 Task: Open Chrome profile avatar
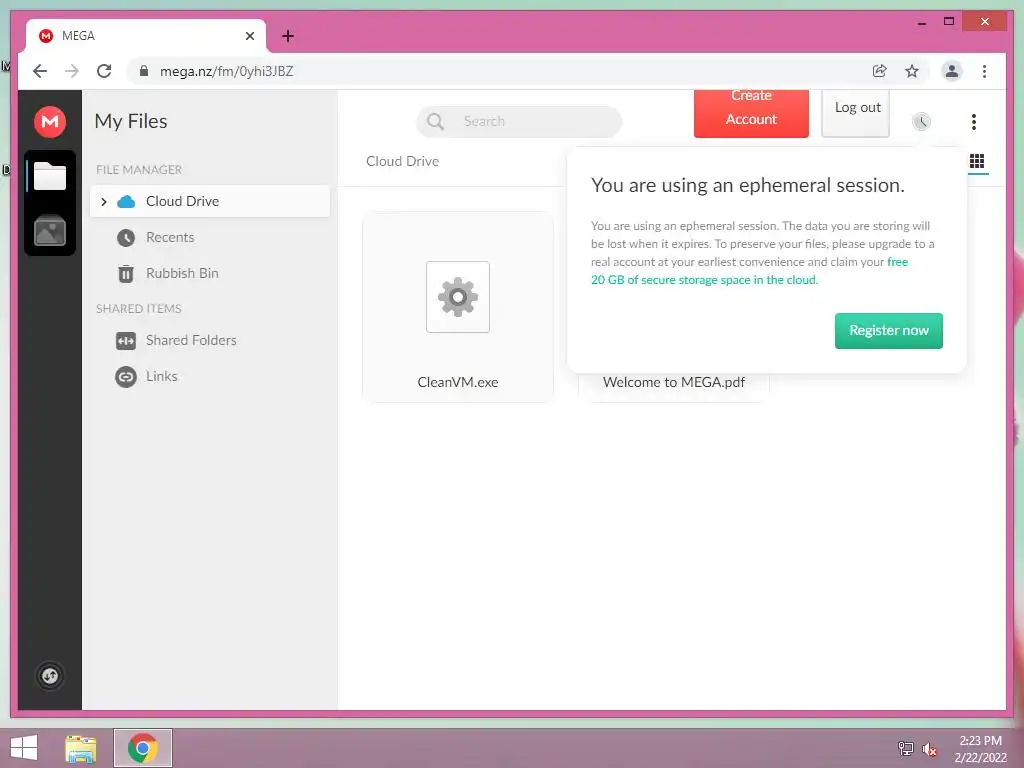click(x=952, y=71)
